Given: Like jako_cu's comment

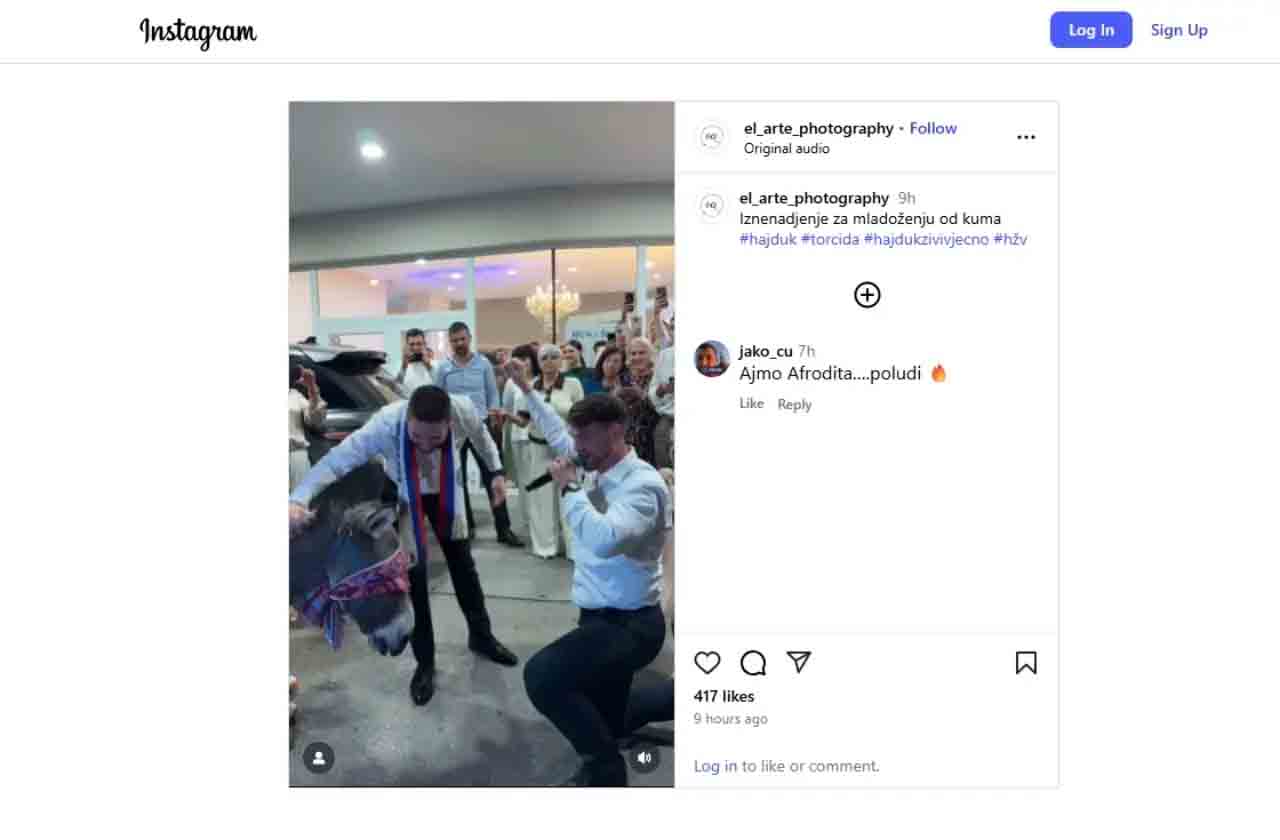Looking at the screenshot, I should 751,403.
